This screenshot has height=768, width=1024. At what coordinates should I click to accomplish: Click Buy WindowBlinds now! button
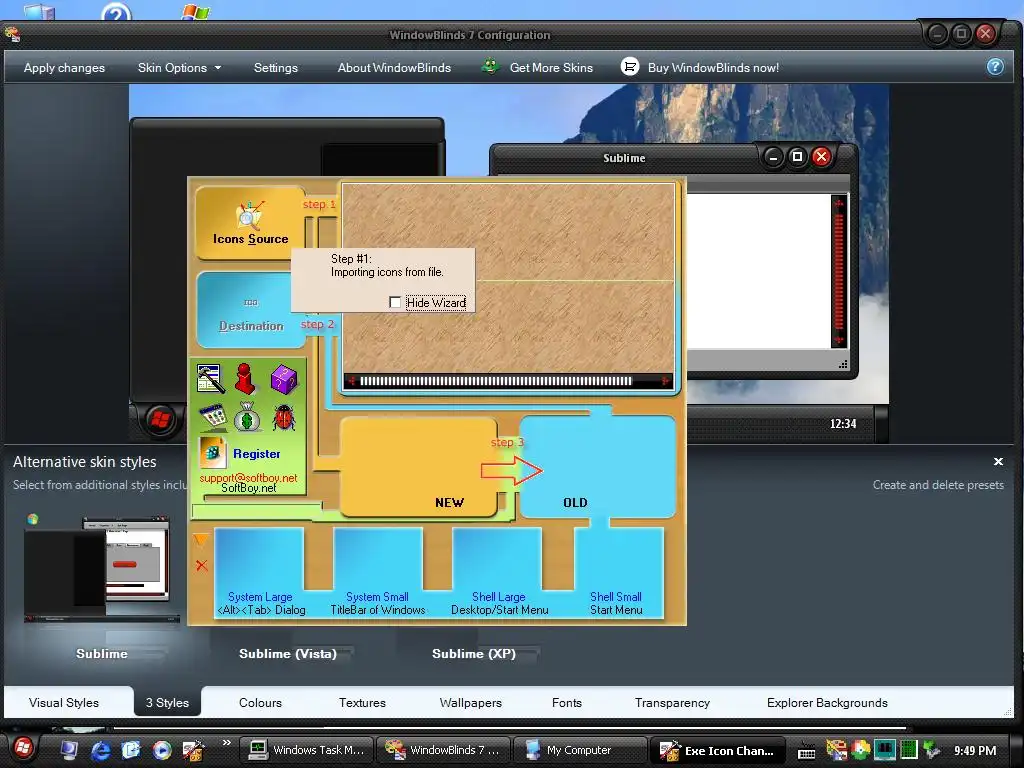click(699, 67)
